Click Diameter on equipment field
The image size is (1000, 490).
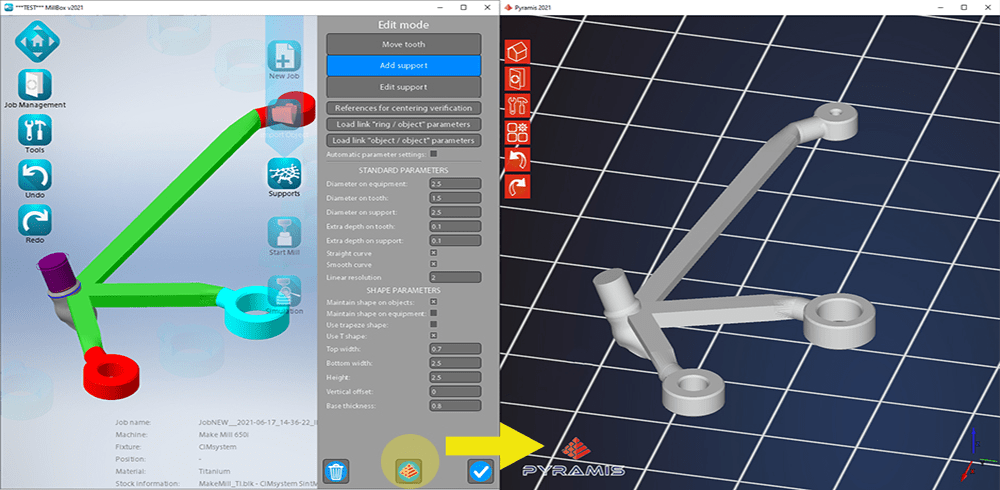click(455, 184)
